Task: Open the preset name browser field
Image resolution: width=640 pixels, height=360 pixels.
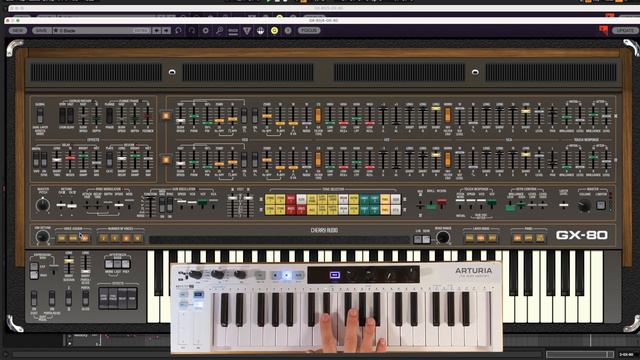Action: point(101,31)
